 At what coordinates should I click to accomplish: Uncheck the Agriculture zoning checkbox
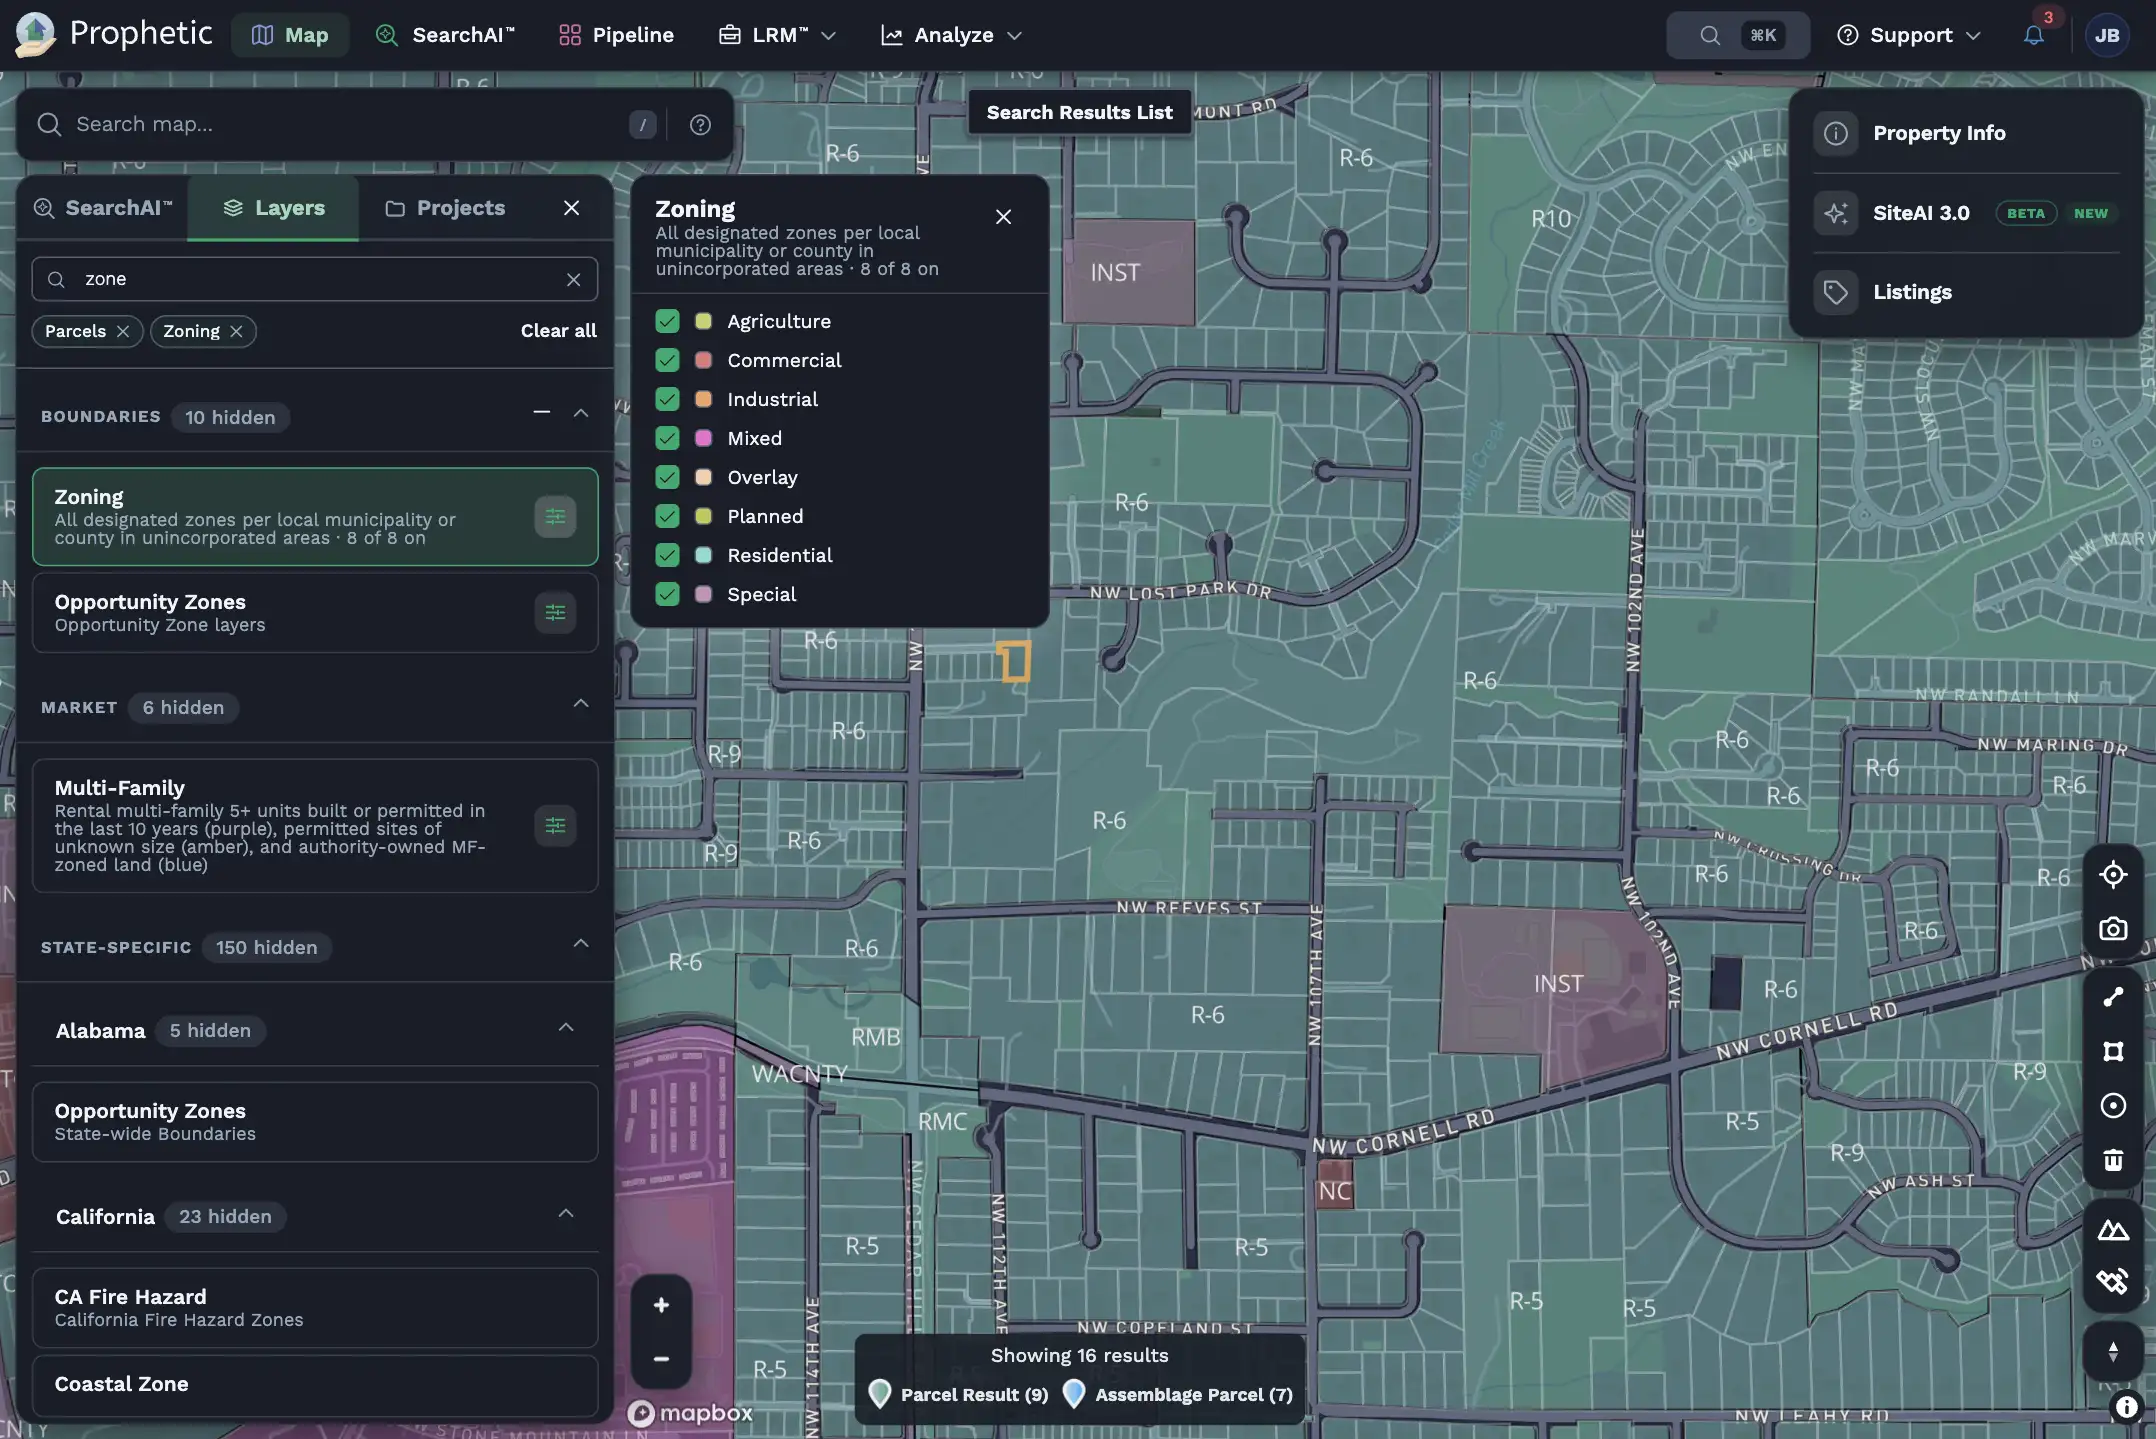[667, 321]
